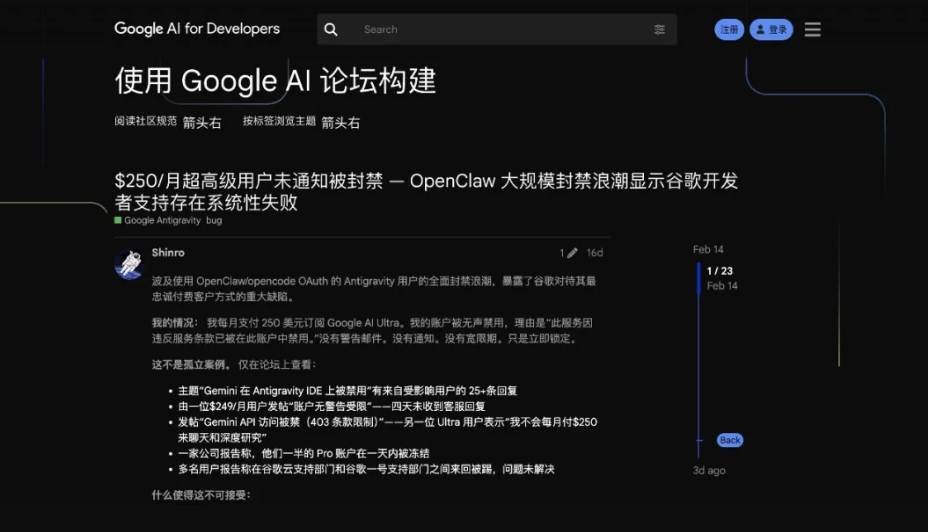Open 按标签浏览主题 browse by tags link
928x532 pixels.
pyautogui.click(x=280, y=121)
